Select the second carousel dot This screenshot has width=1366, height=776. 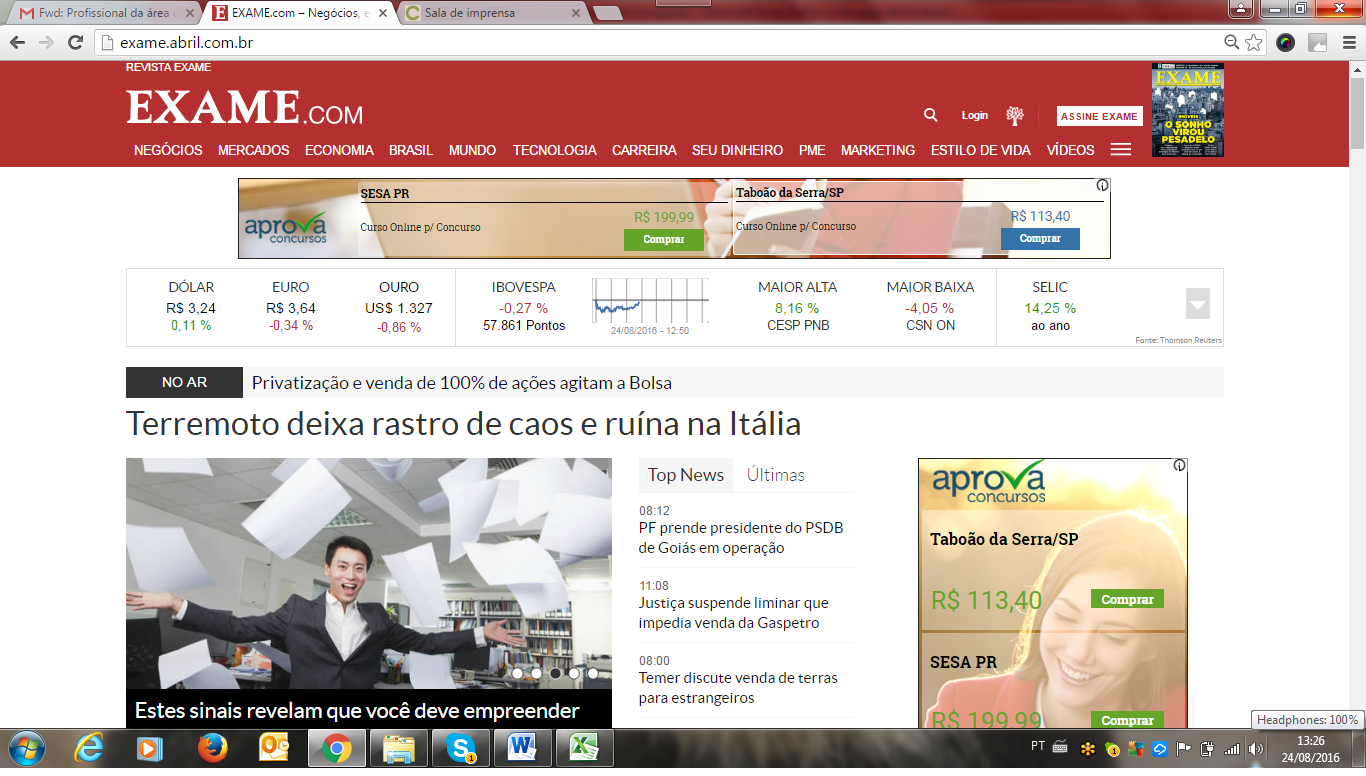point(536,673)
